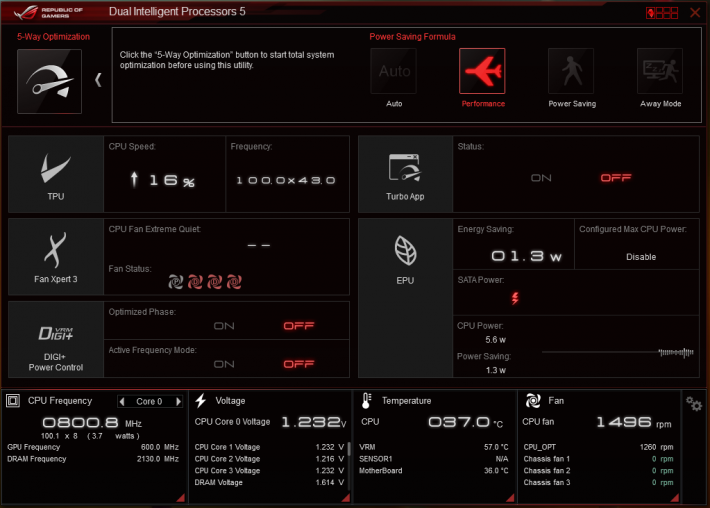Turn Optimized Phase OFF

pos(299,326)
